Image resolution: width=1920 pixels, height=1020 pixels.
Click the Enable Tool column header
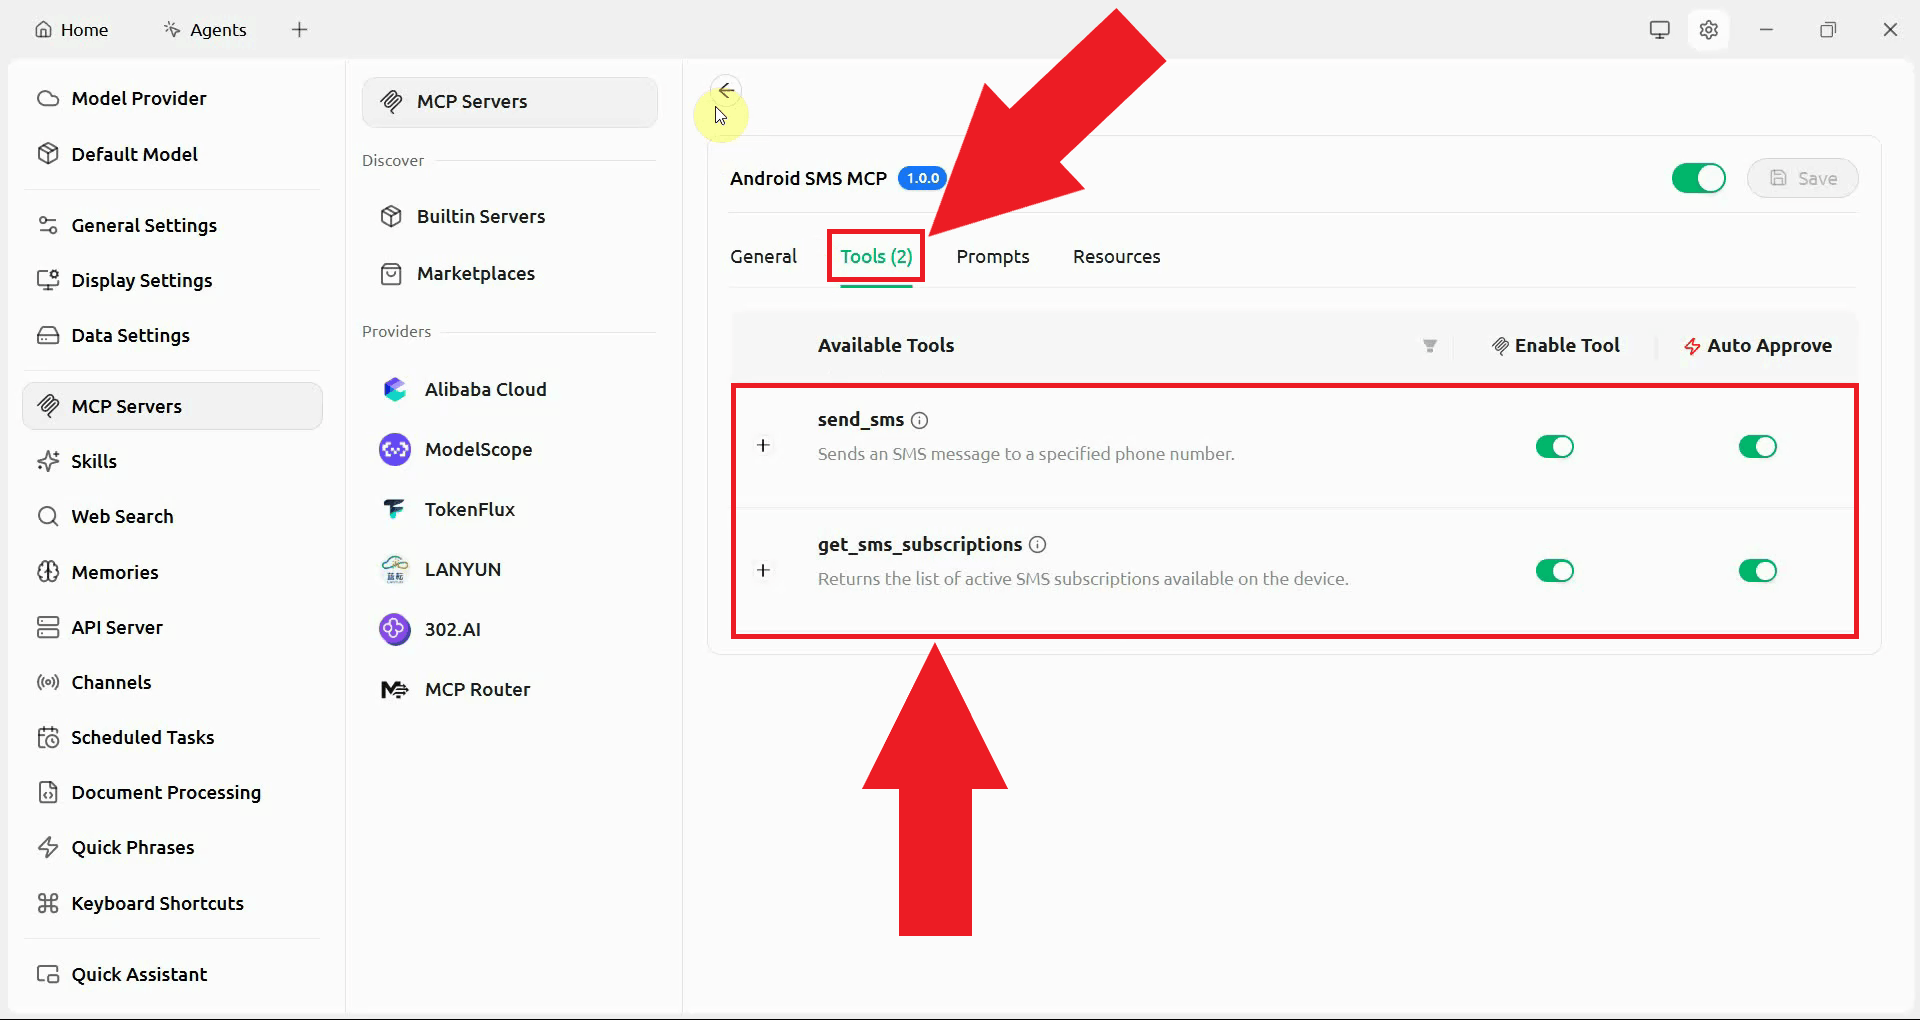tap(1555, 345)
